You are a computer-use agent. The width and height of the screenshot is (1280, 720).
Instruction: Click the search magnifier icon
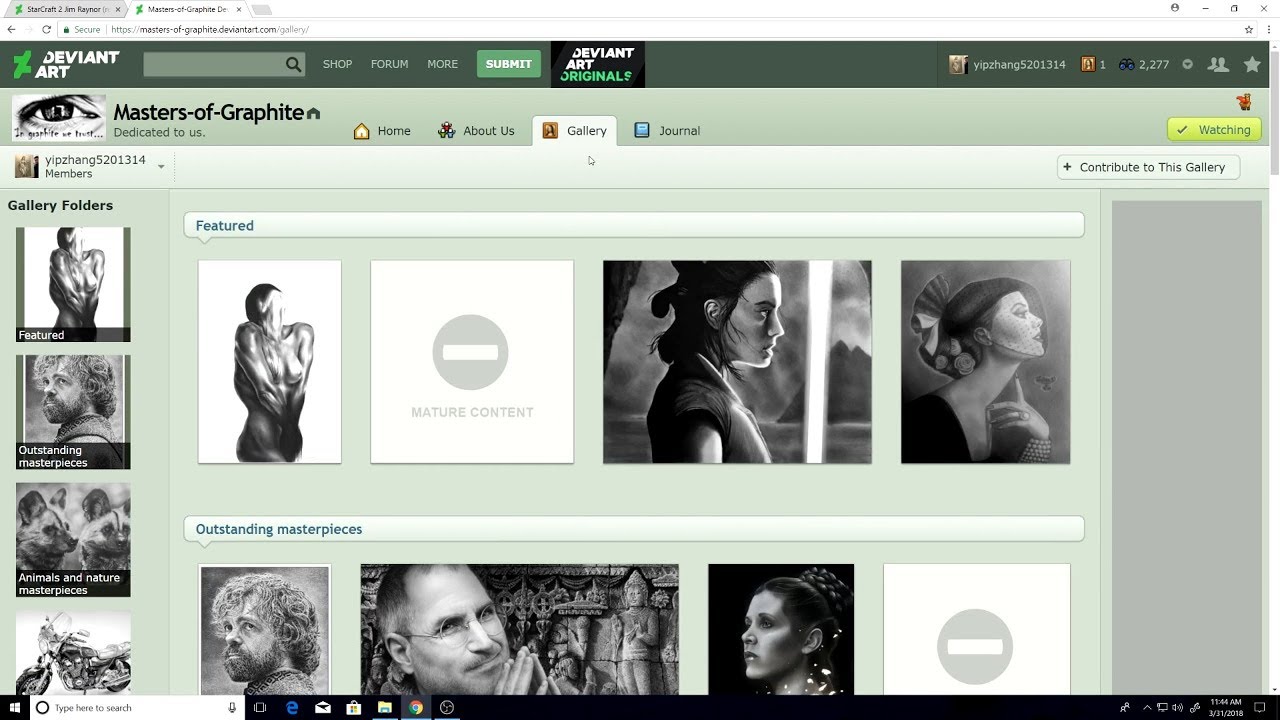[x=293, y=64]
